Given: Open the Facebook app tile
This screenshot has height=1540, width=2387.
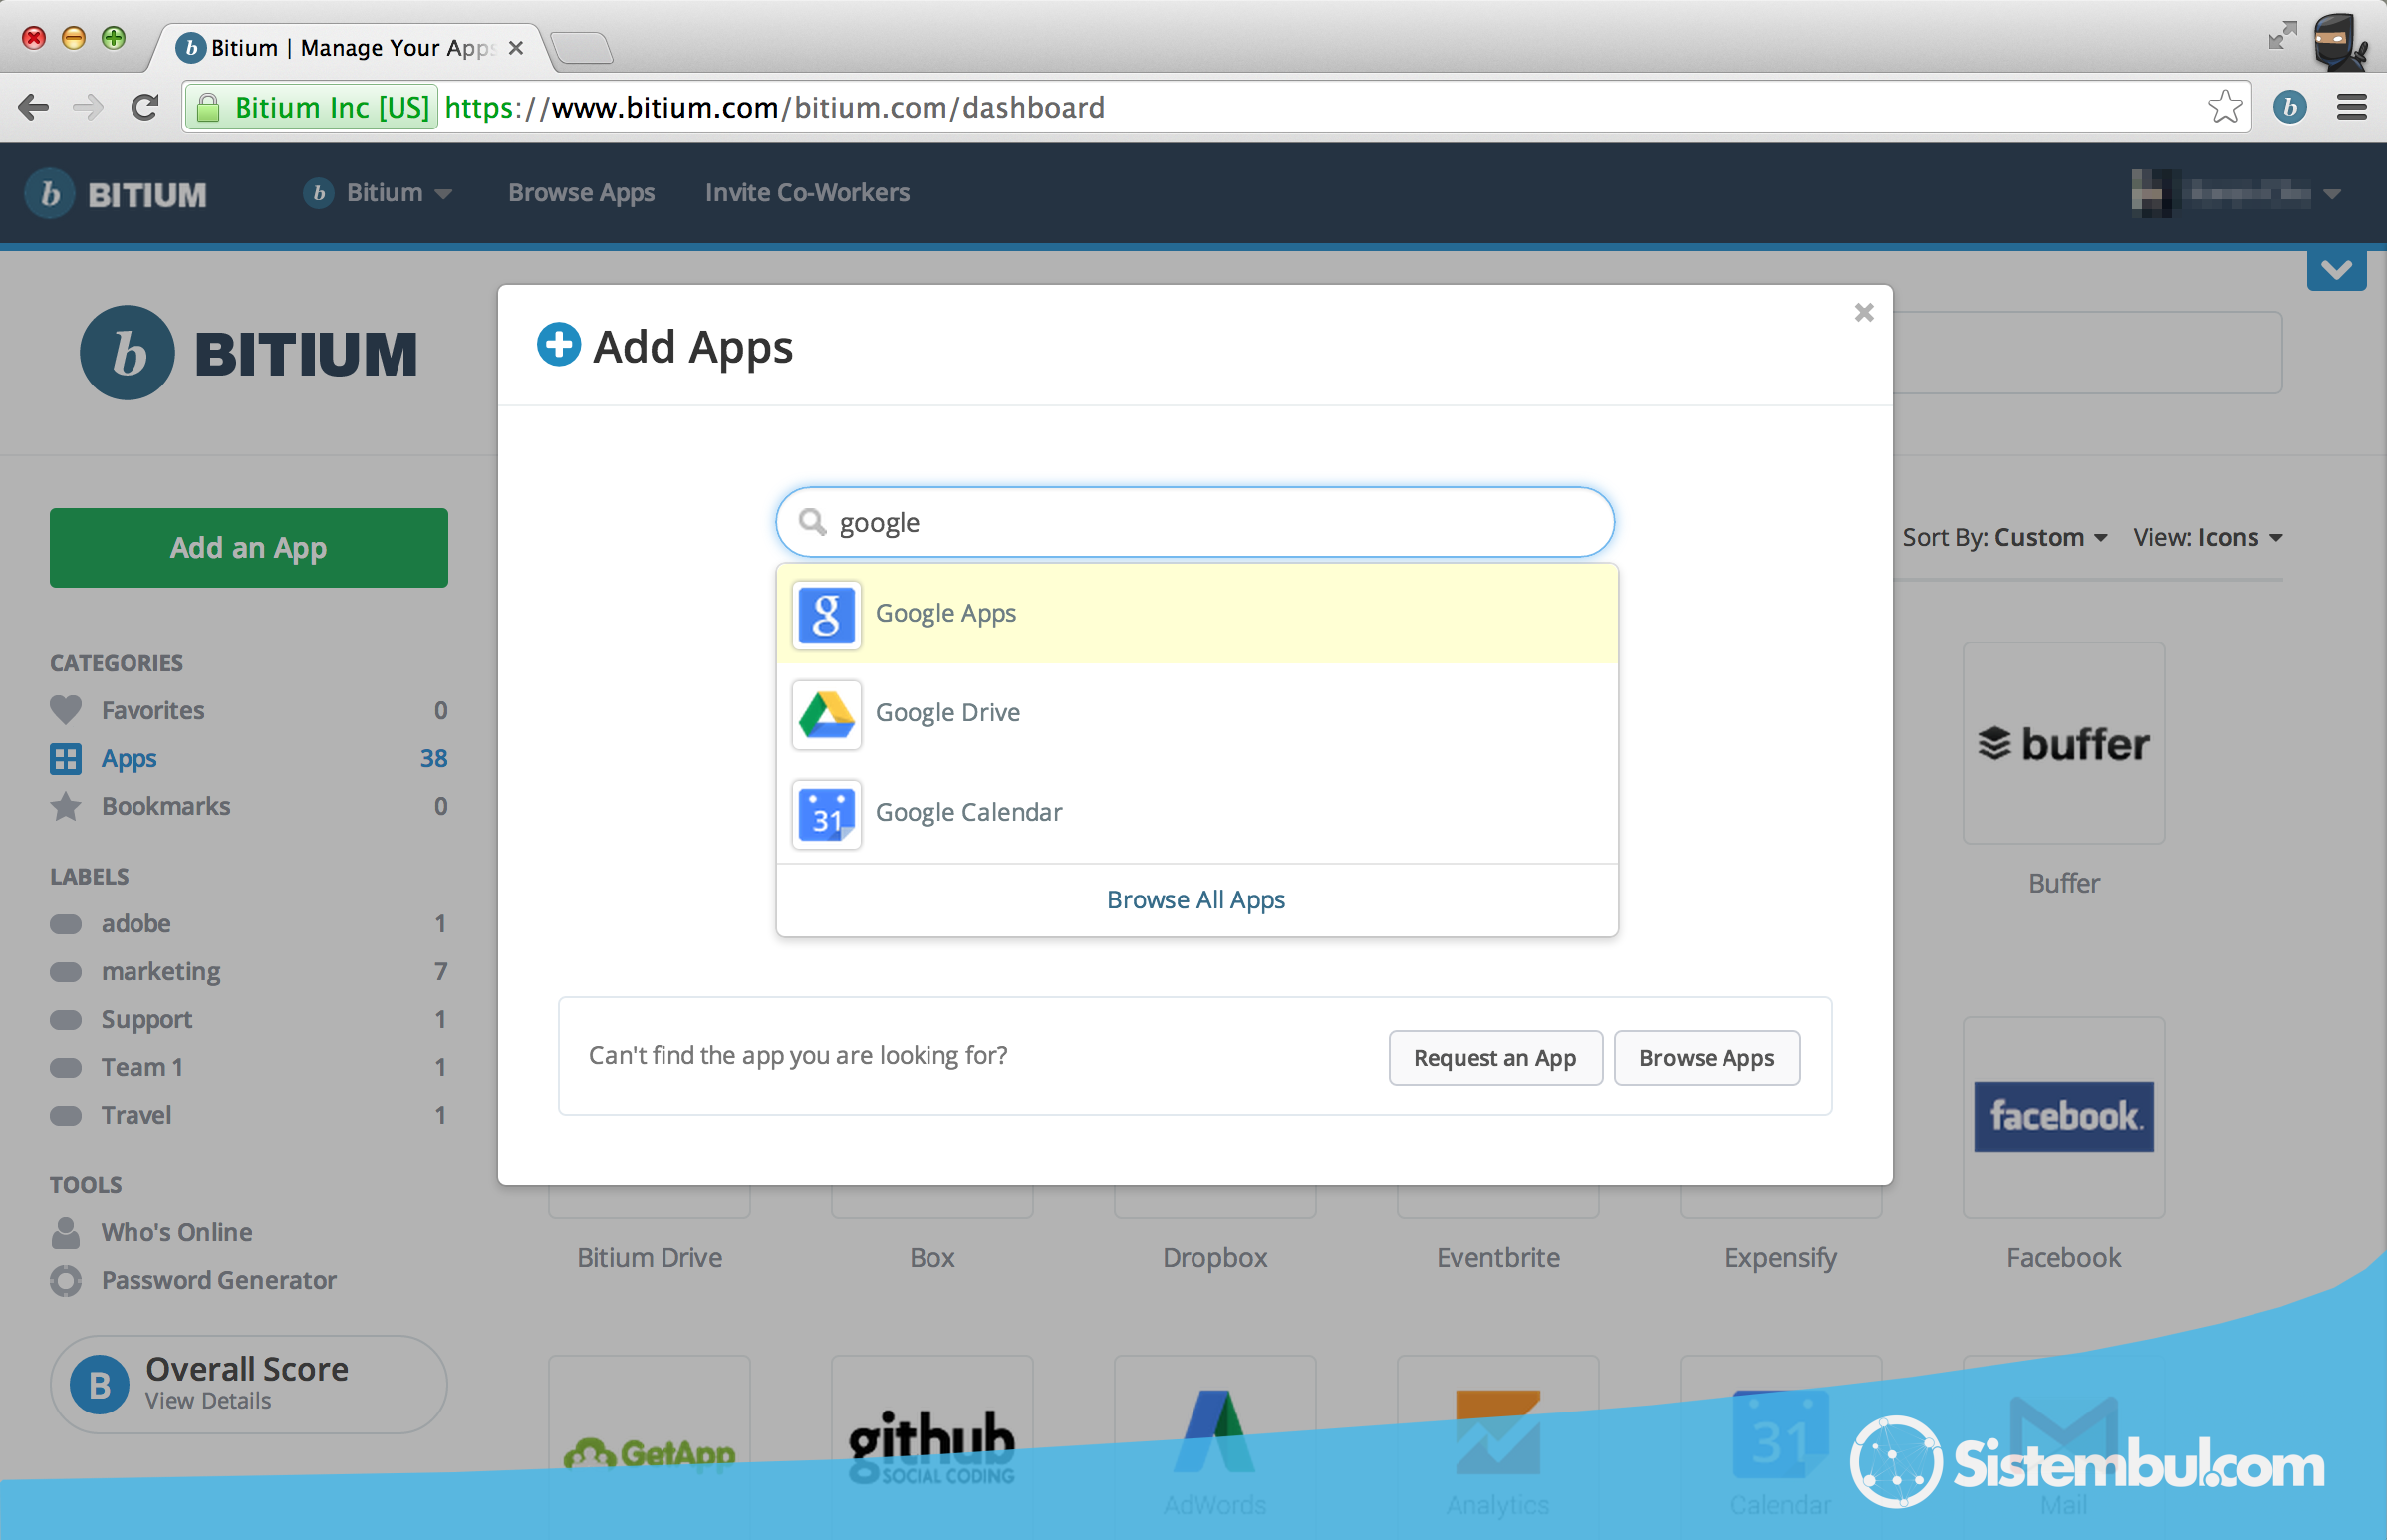Looking at the screenshot, I should click(x=2063, y=1117).
